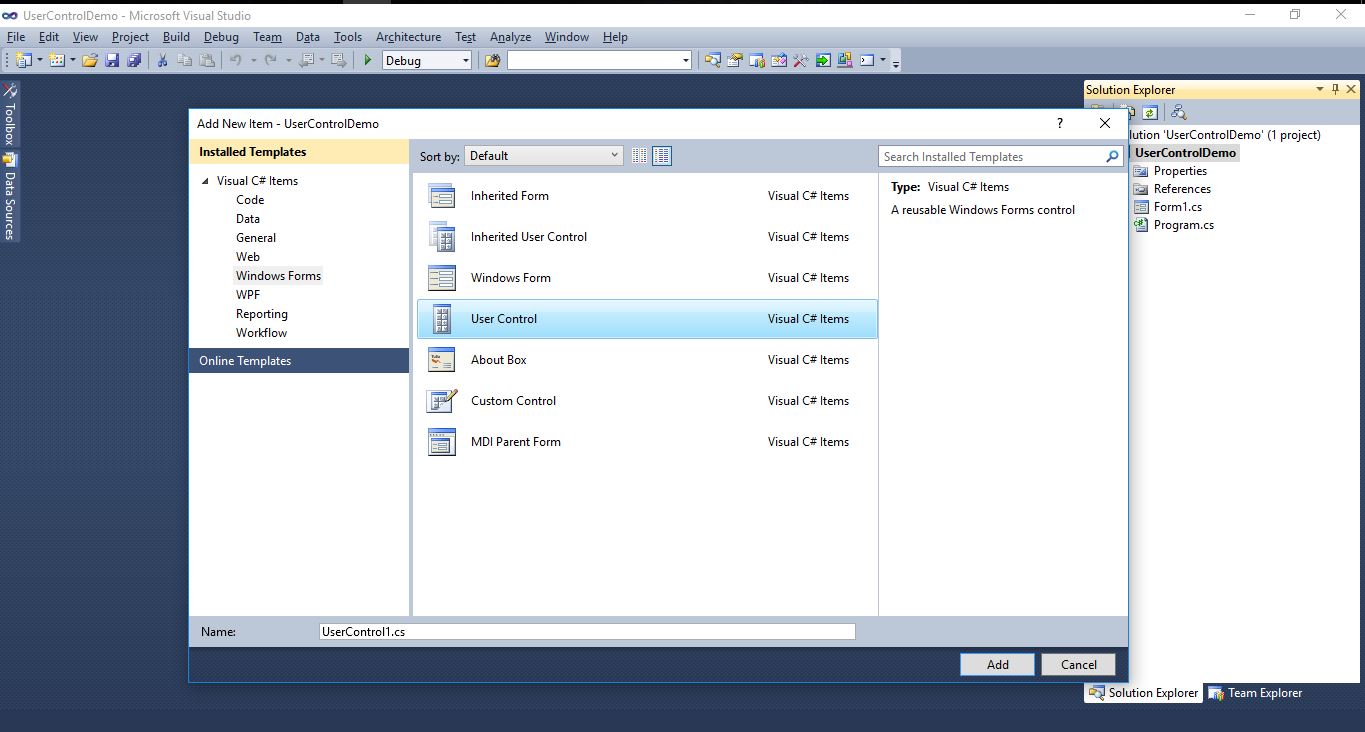Click the Open File toolbar icon
The height and width of the screenshot is (732, 1365).
pyautogui.click(x=90, y=61)
